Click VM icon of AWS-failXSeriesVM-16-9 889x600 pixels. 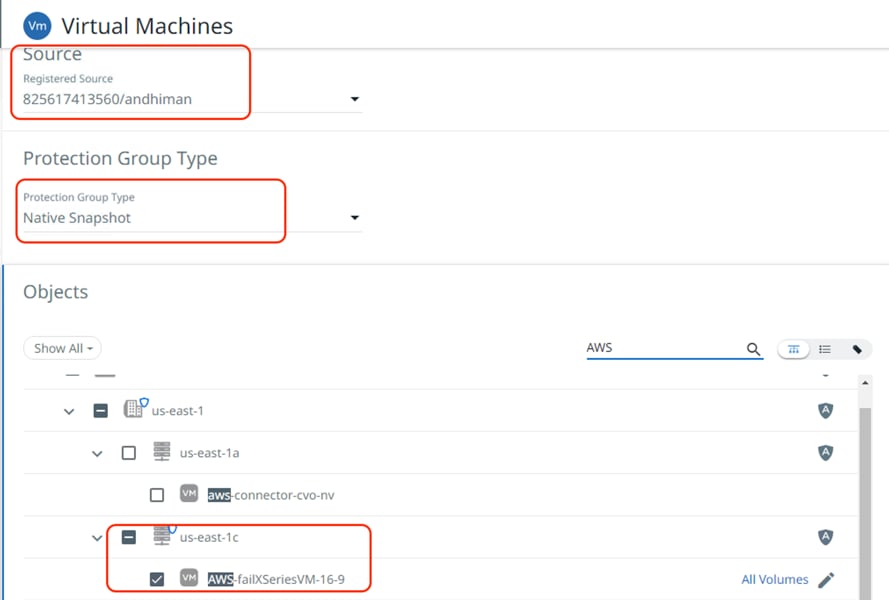point(189,578)
